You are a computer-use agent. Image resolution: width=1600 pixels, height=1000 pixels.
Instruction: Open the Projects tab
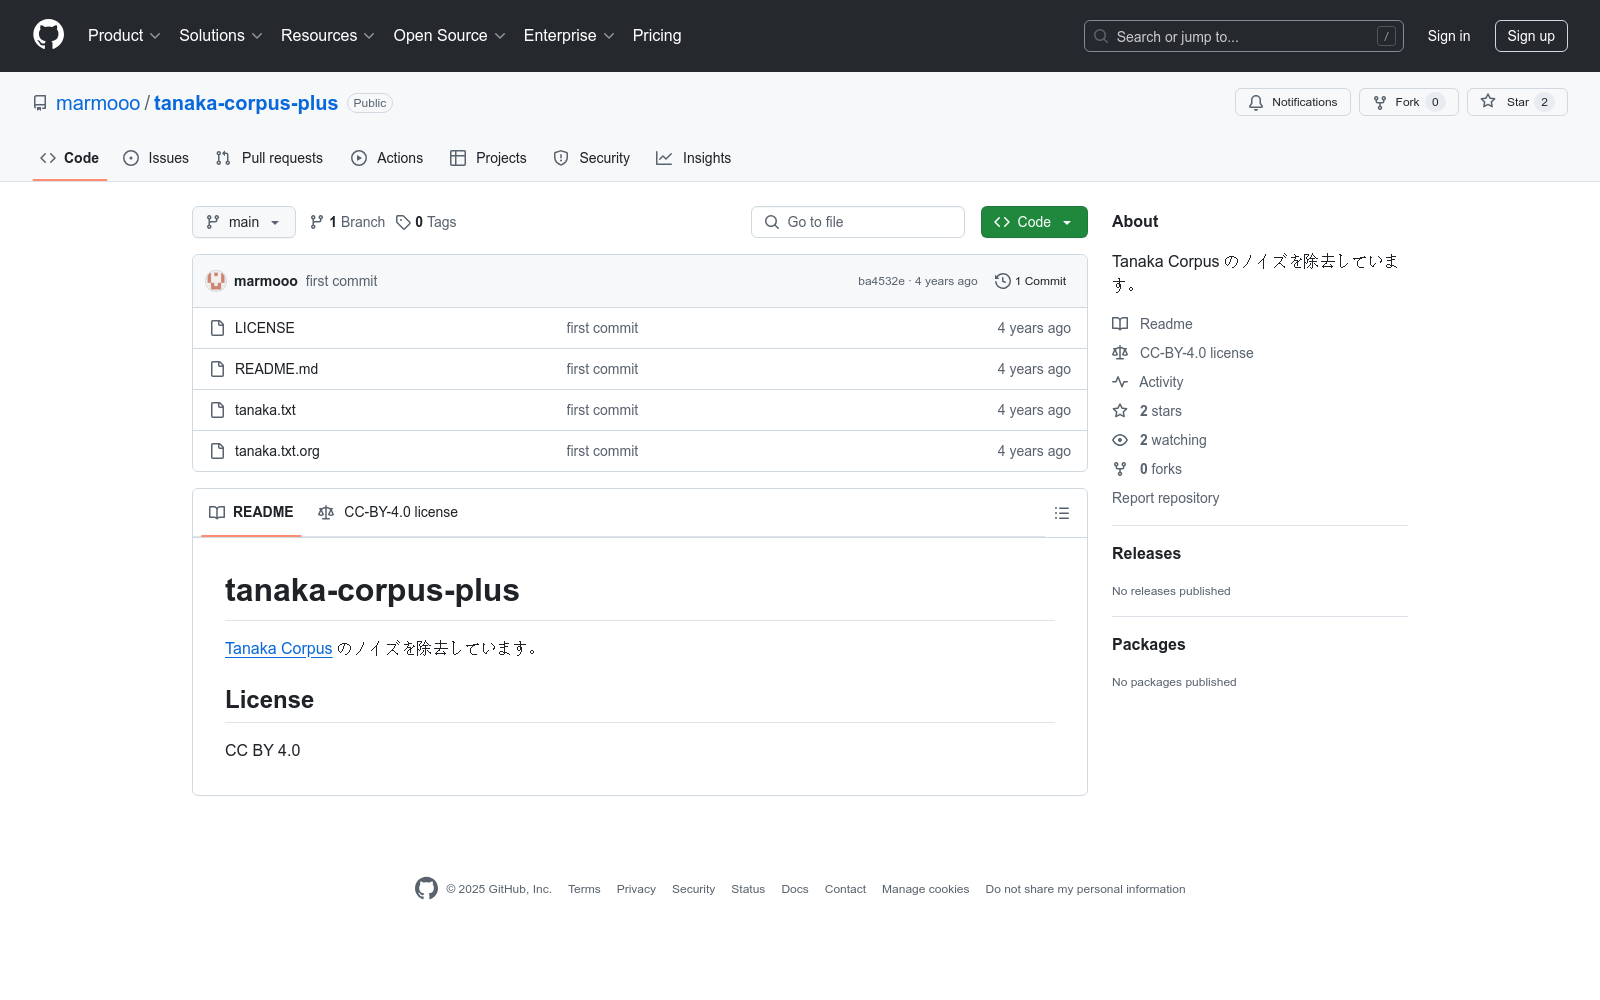(488, 158)
